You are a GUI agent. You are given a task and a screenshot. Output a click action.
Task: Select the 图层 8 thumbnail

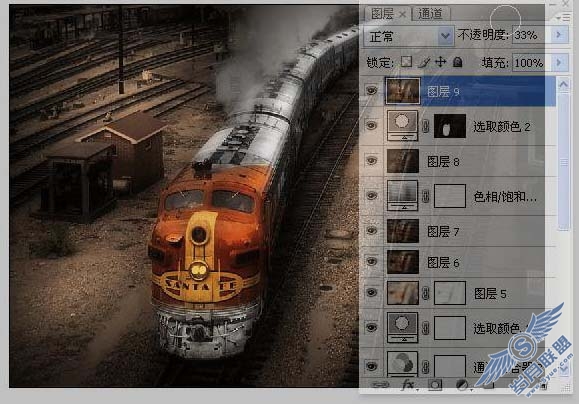tap(403, 161)
